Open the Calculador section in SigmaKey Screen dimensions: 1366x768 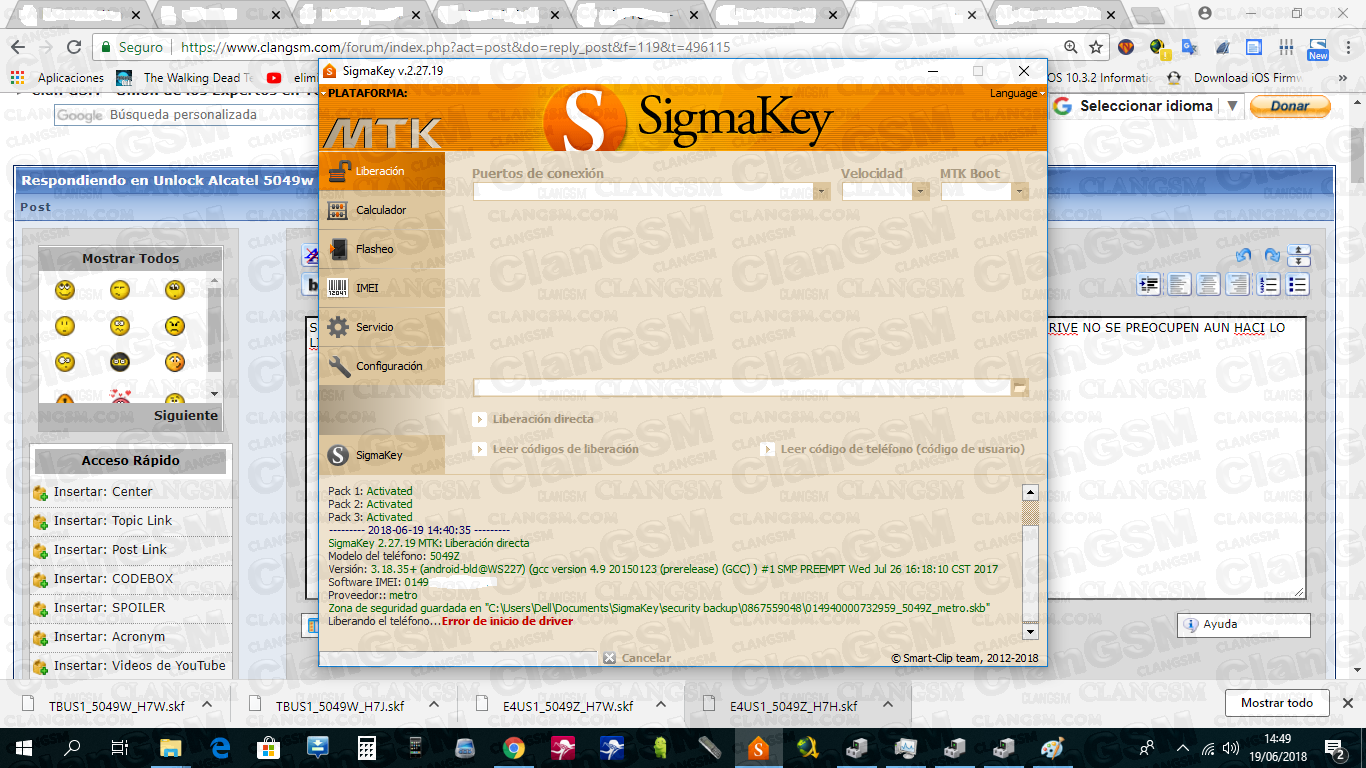382,210
